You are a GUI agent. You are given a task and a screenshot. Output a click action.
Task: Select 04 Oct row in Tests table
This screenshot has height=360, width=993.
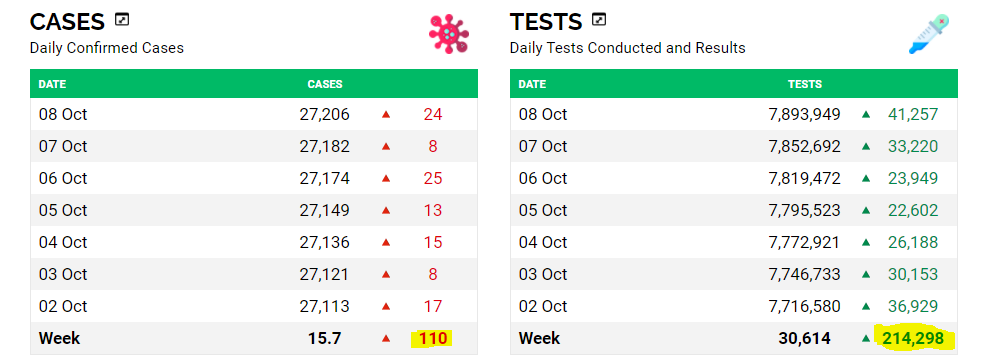(x=733, y=242)
